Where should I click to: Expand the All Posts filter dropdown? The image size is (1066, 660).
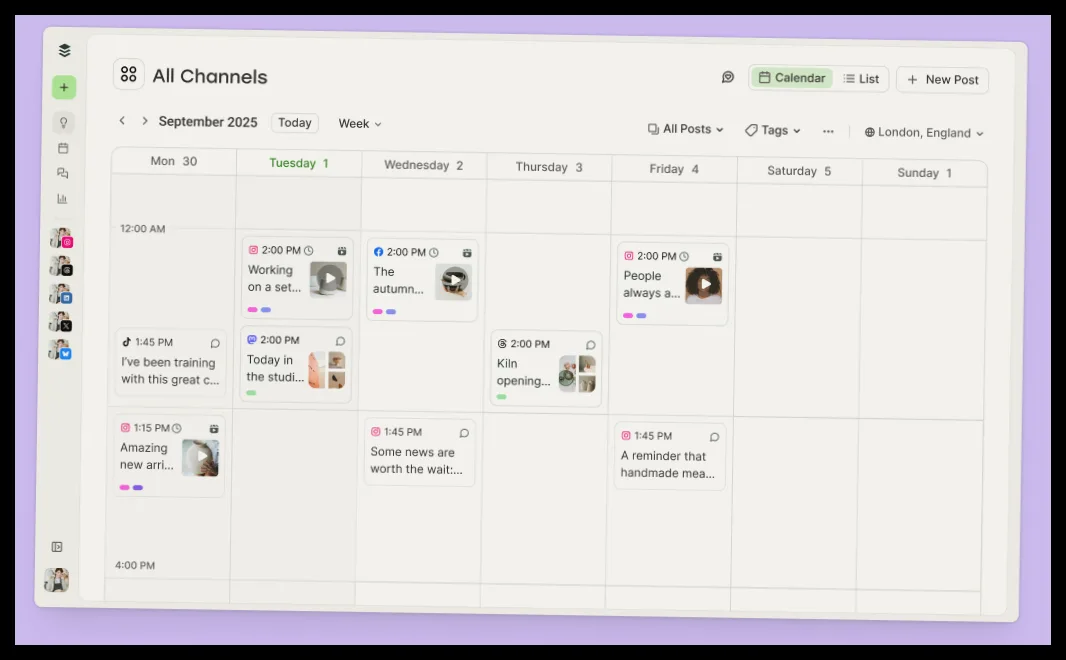pyautogui.click(x=685, y=129)
